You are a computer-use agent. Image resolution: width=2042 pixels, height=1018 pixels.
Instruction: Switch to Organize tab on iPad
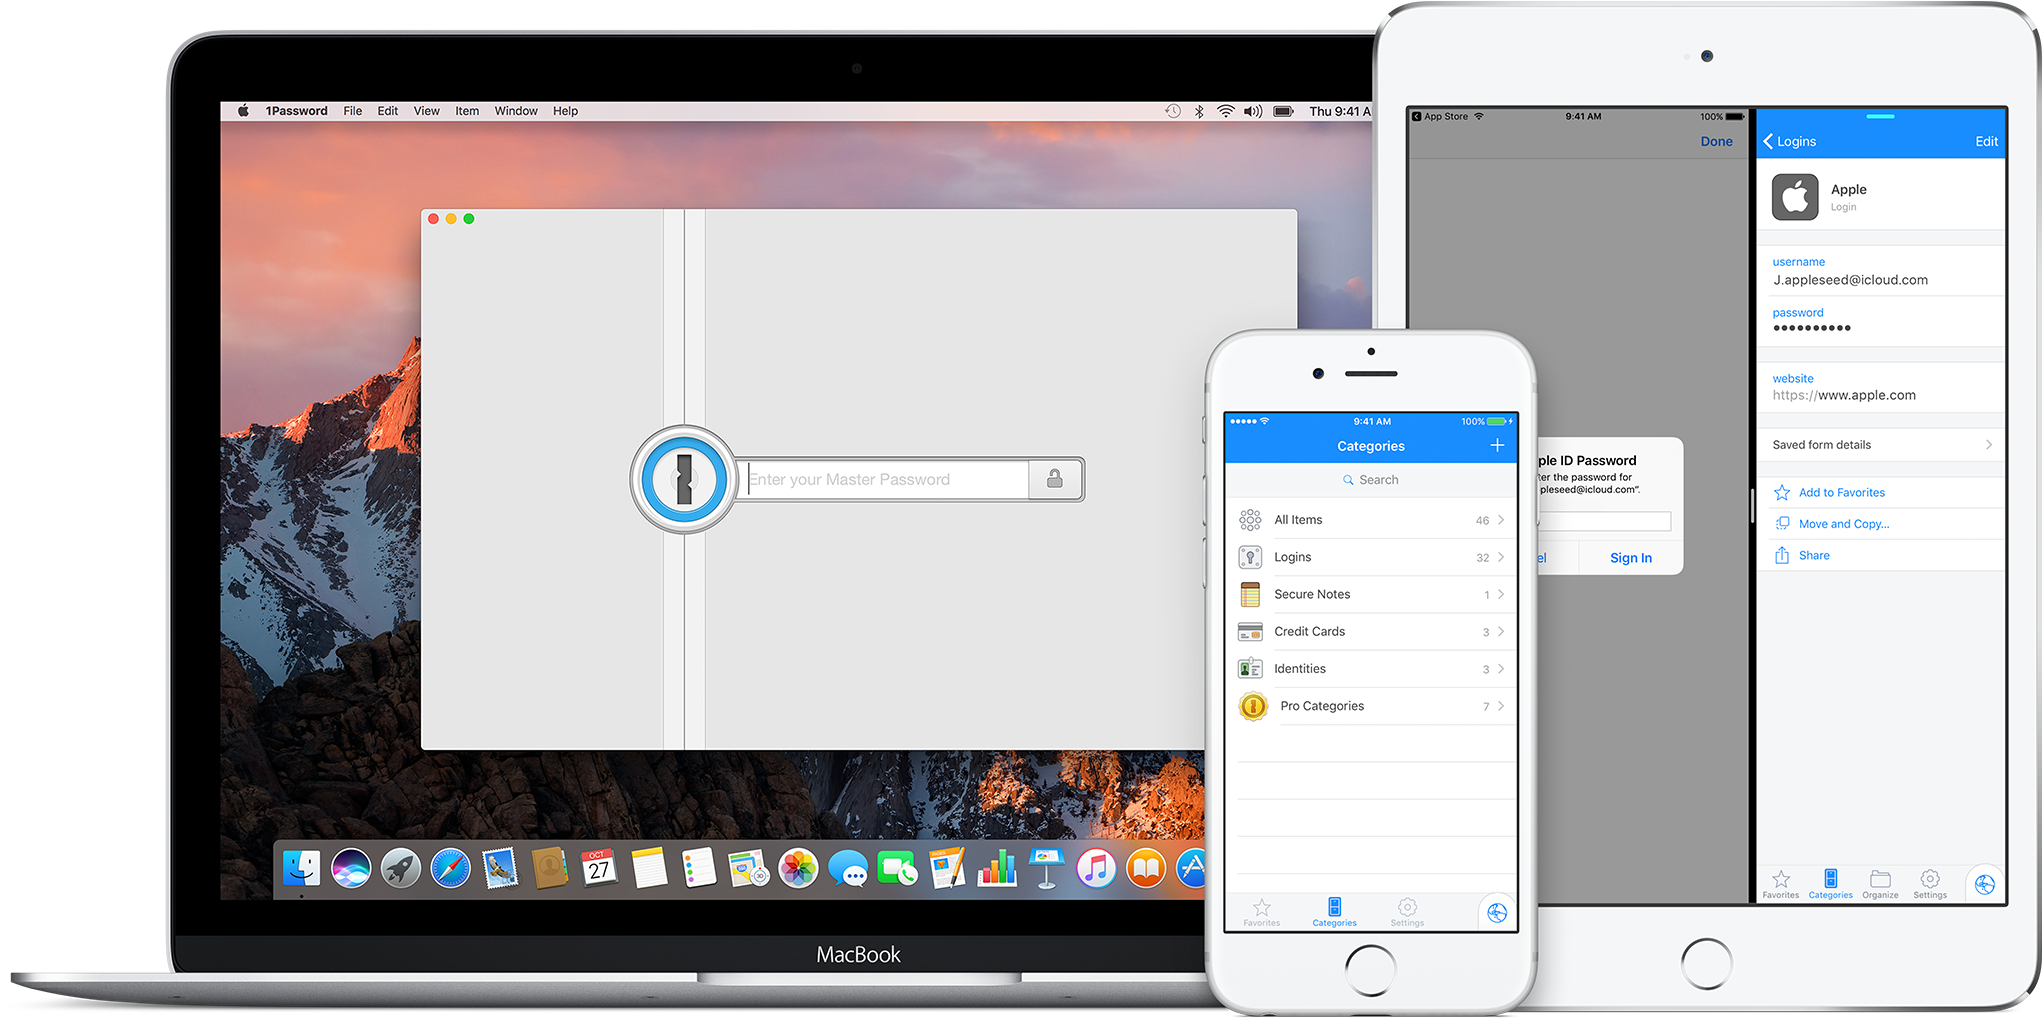tap(1880, 884)
